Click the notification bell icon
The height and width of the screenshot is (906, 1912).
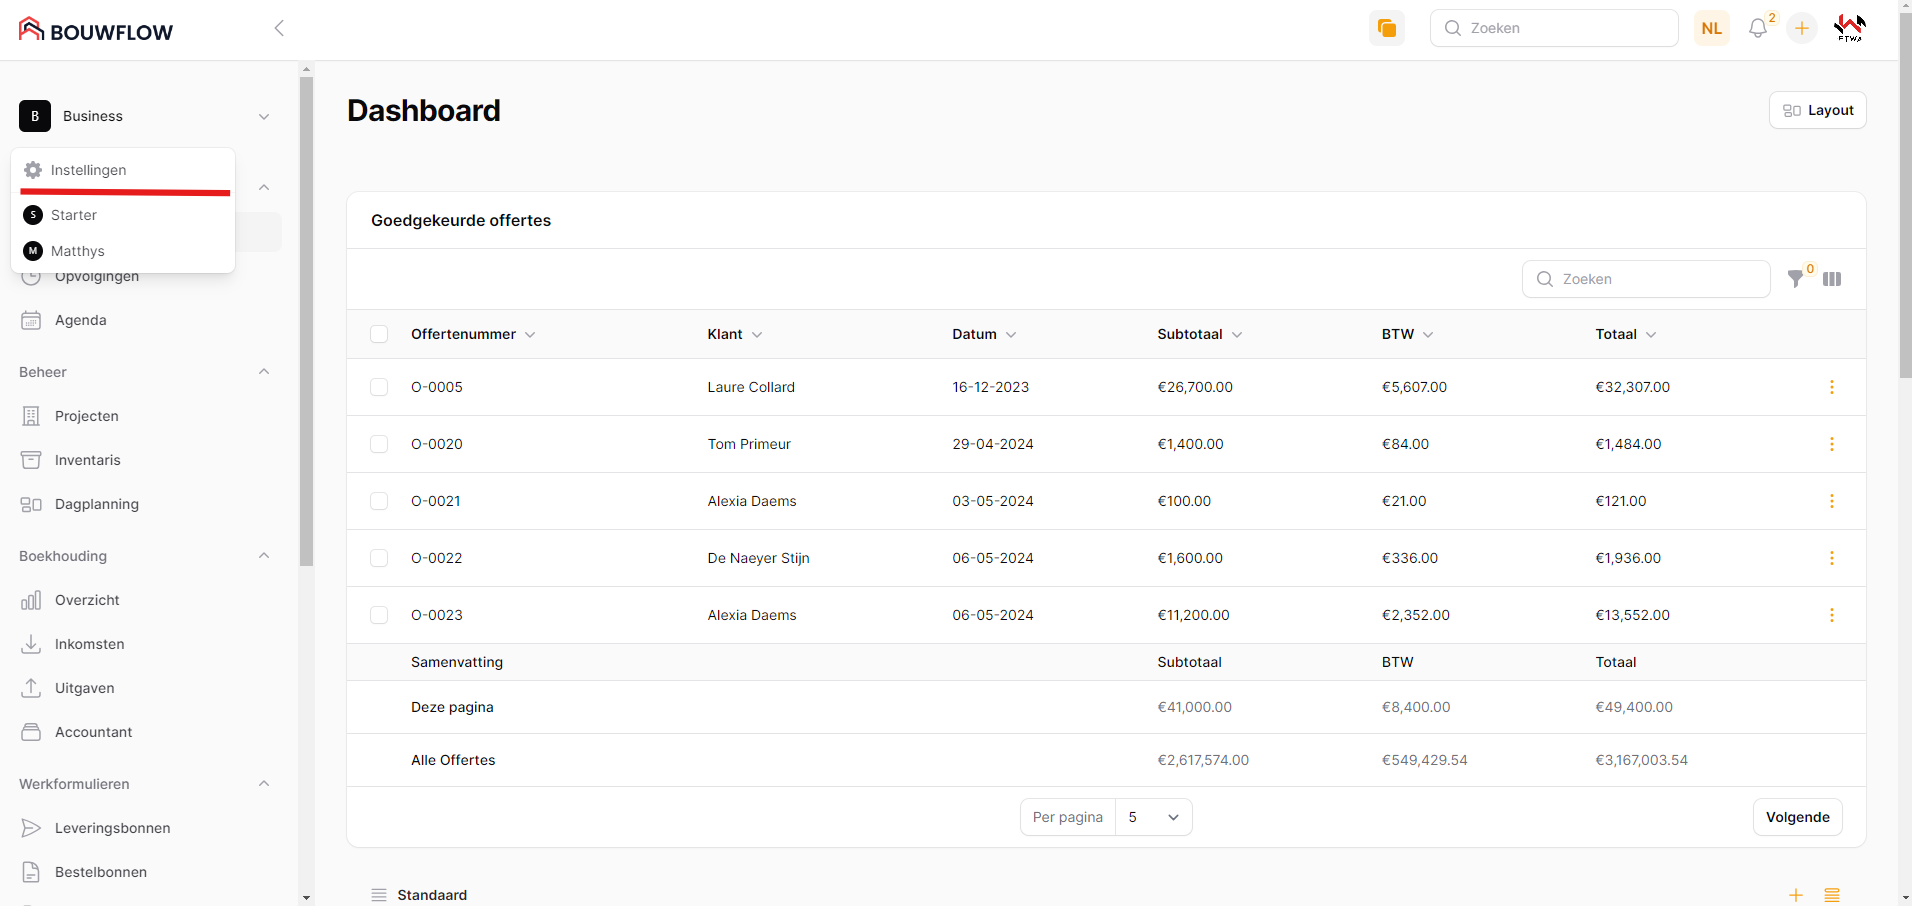[x=1757, y=28]
